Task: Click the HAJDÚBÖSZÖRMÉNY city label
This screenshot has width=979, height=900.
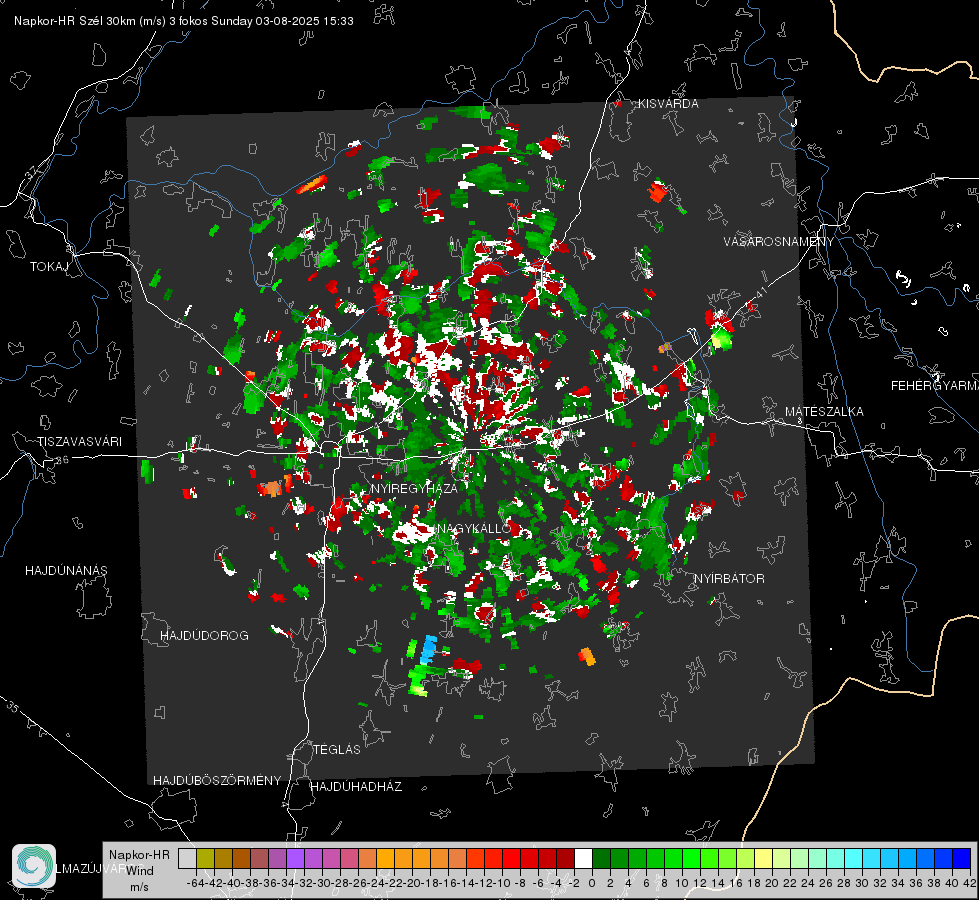Action: [x=217, y=781]
